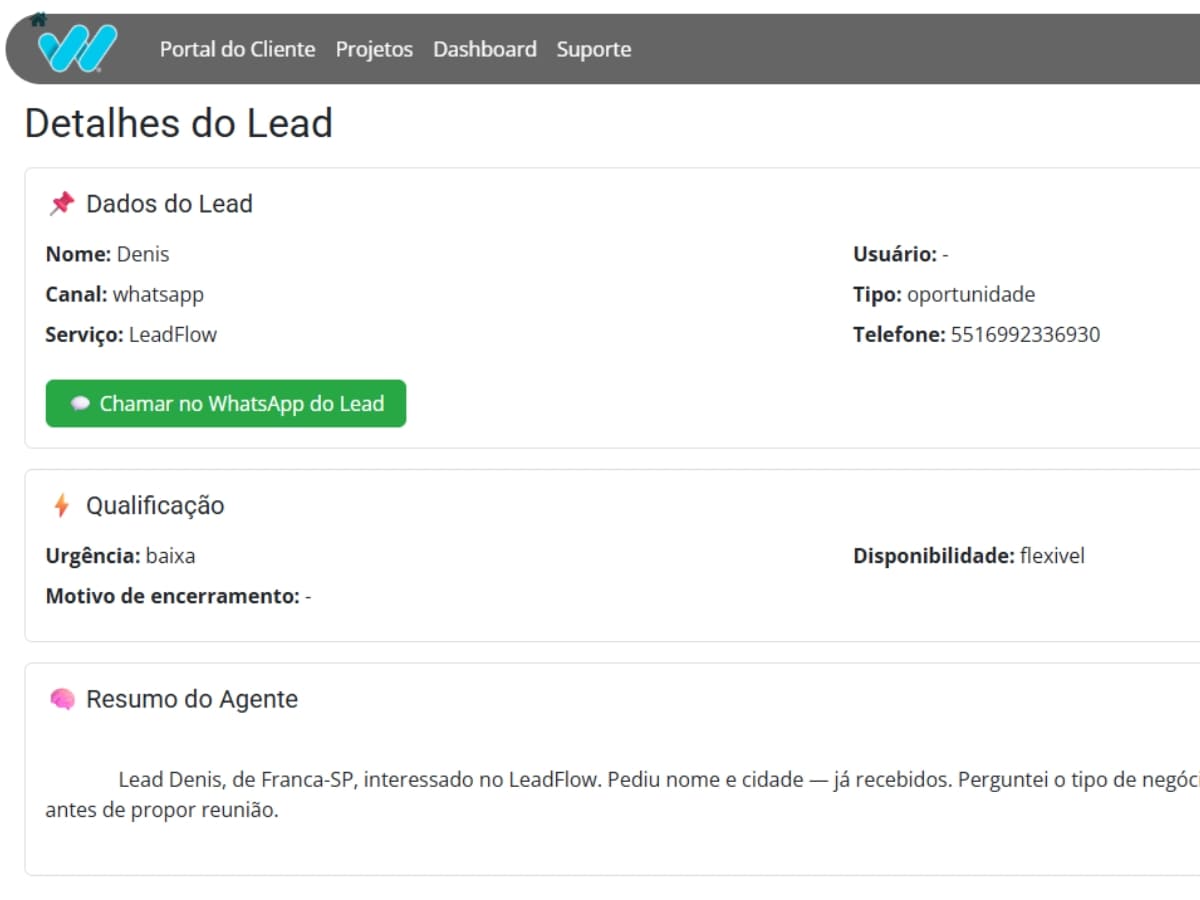Open Portal do Cliente

coord(237,49)
